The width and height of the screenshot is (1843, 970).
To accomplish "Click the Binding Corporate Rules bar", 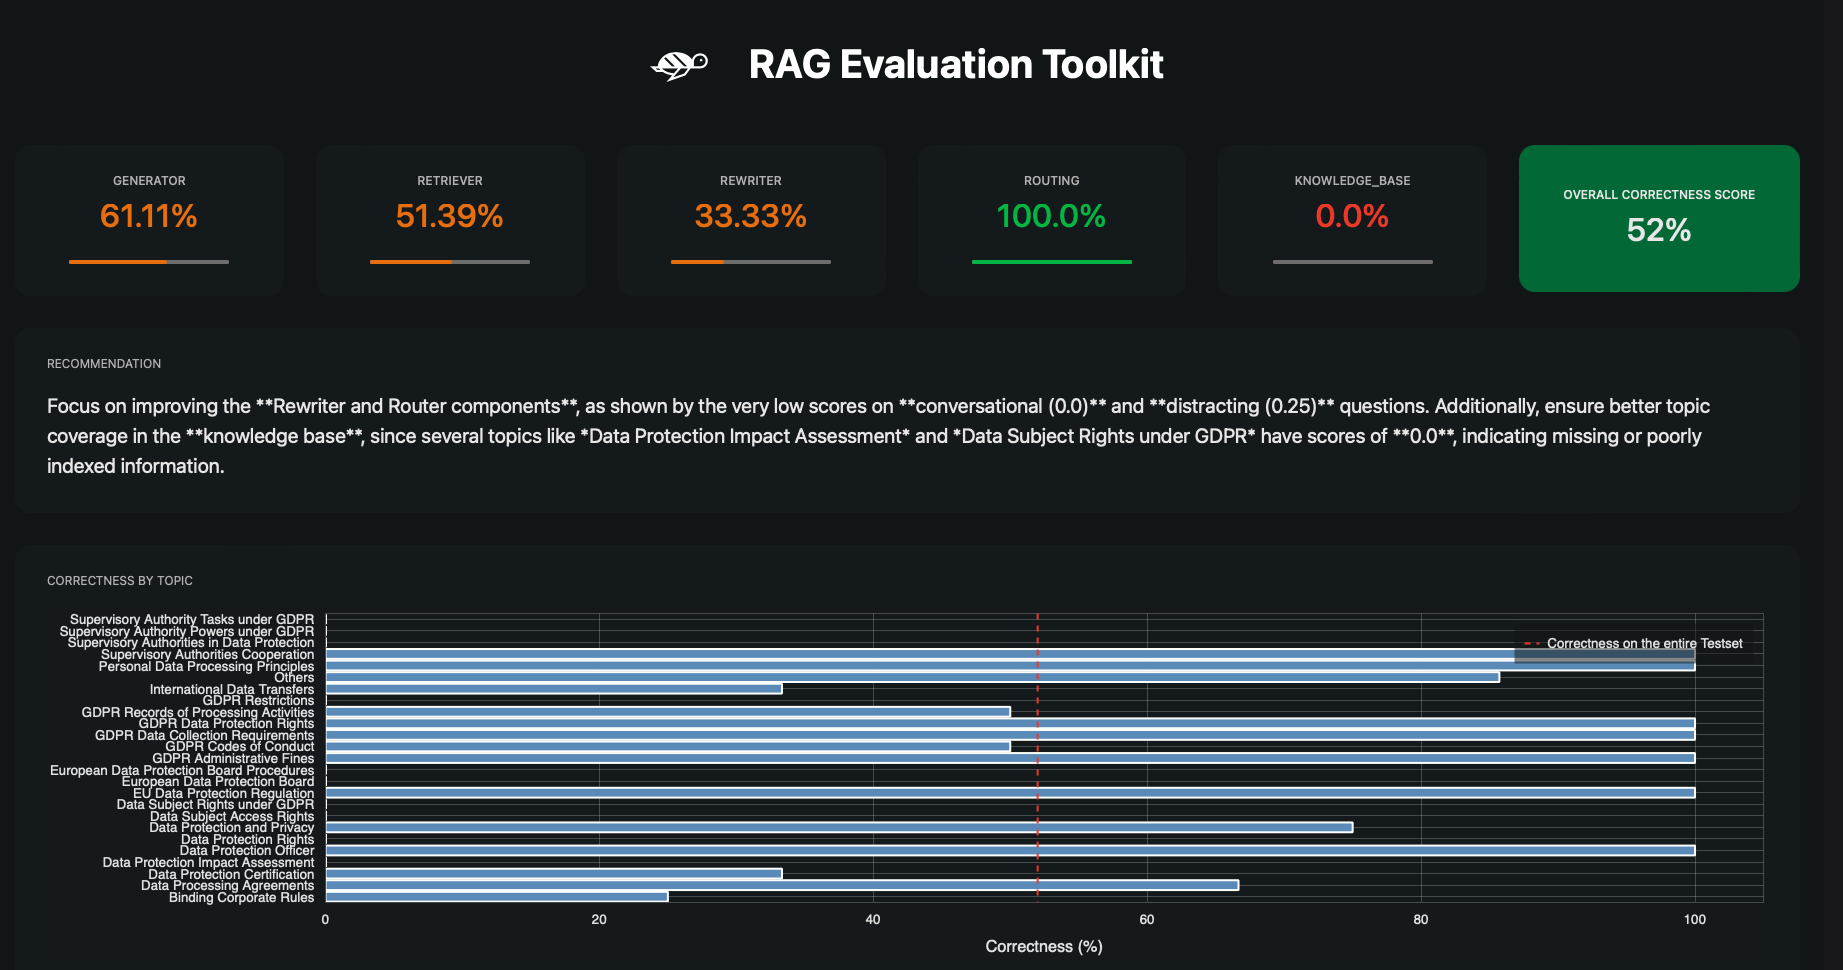I will pos(497,897).
